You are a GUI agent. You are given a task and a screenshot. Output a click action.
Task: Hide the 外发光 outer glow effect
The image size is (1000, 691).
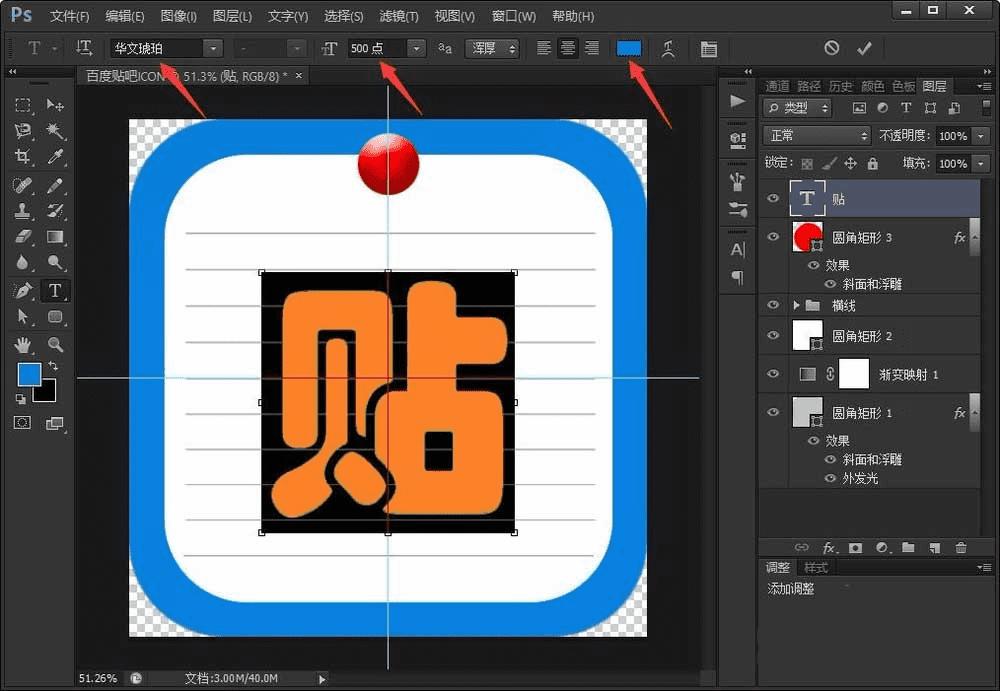click(x=830, y=478)
